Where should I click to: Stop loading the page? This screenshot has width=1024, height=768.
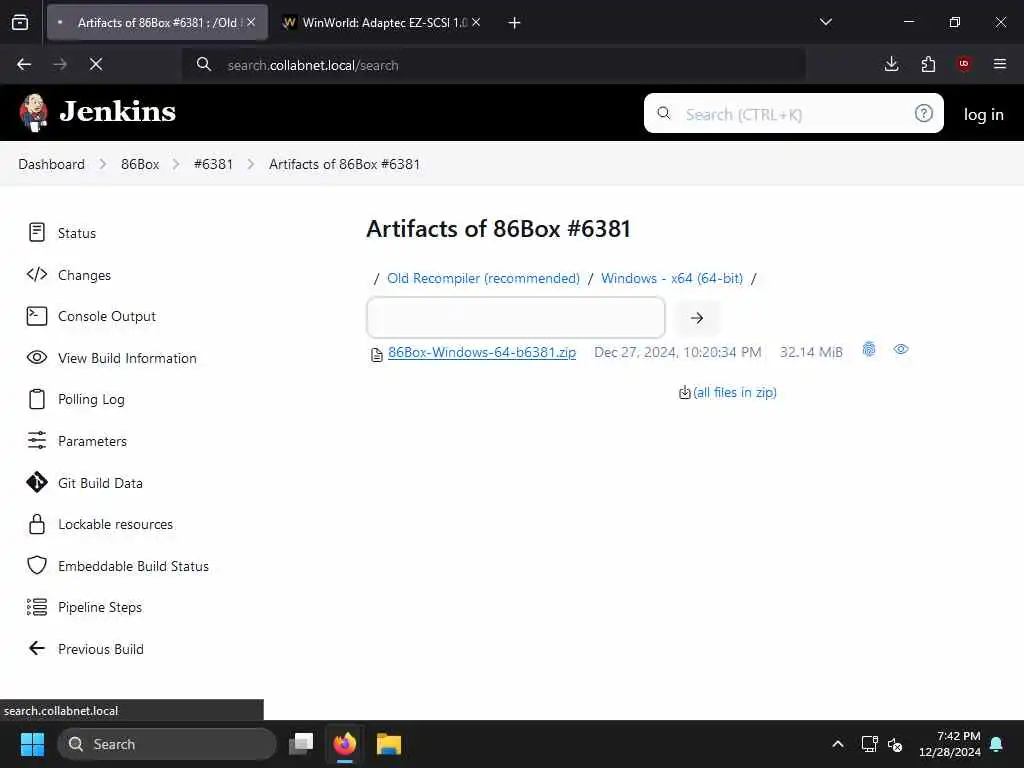coord(96,64)
